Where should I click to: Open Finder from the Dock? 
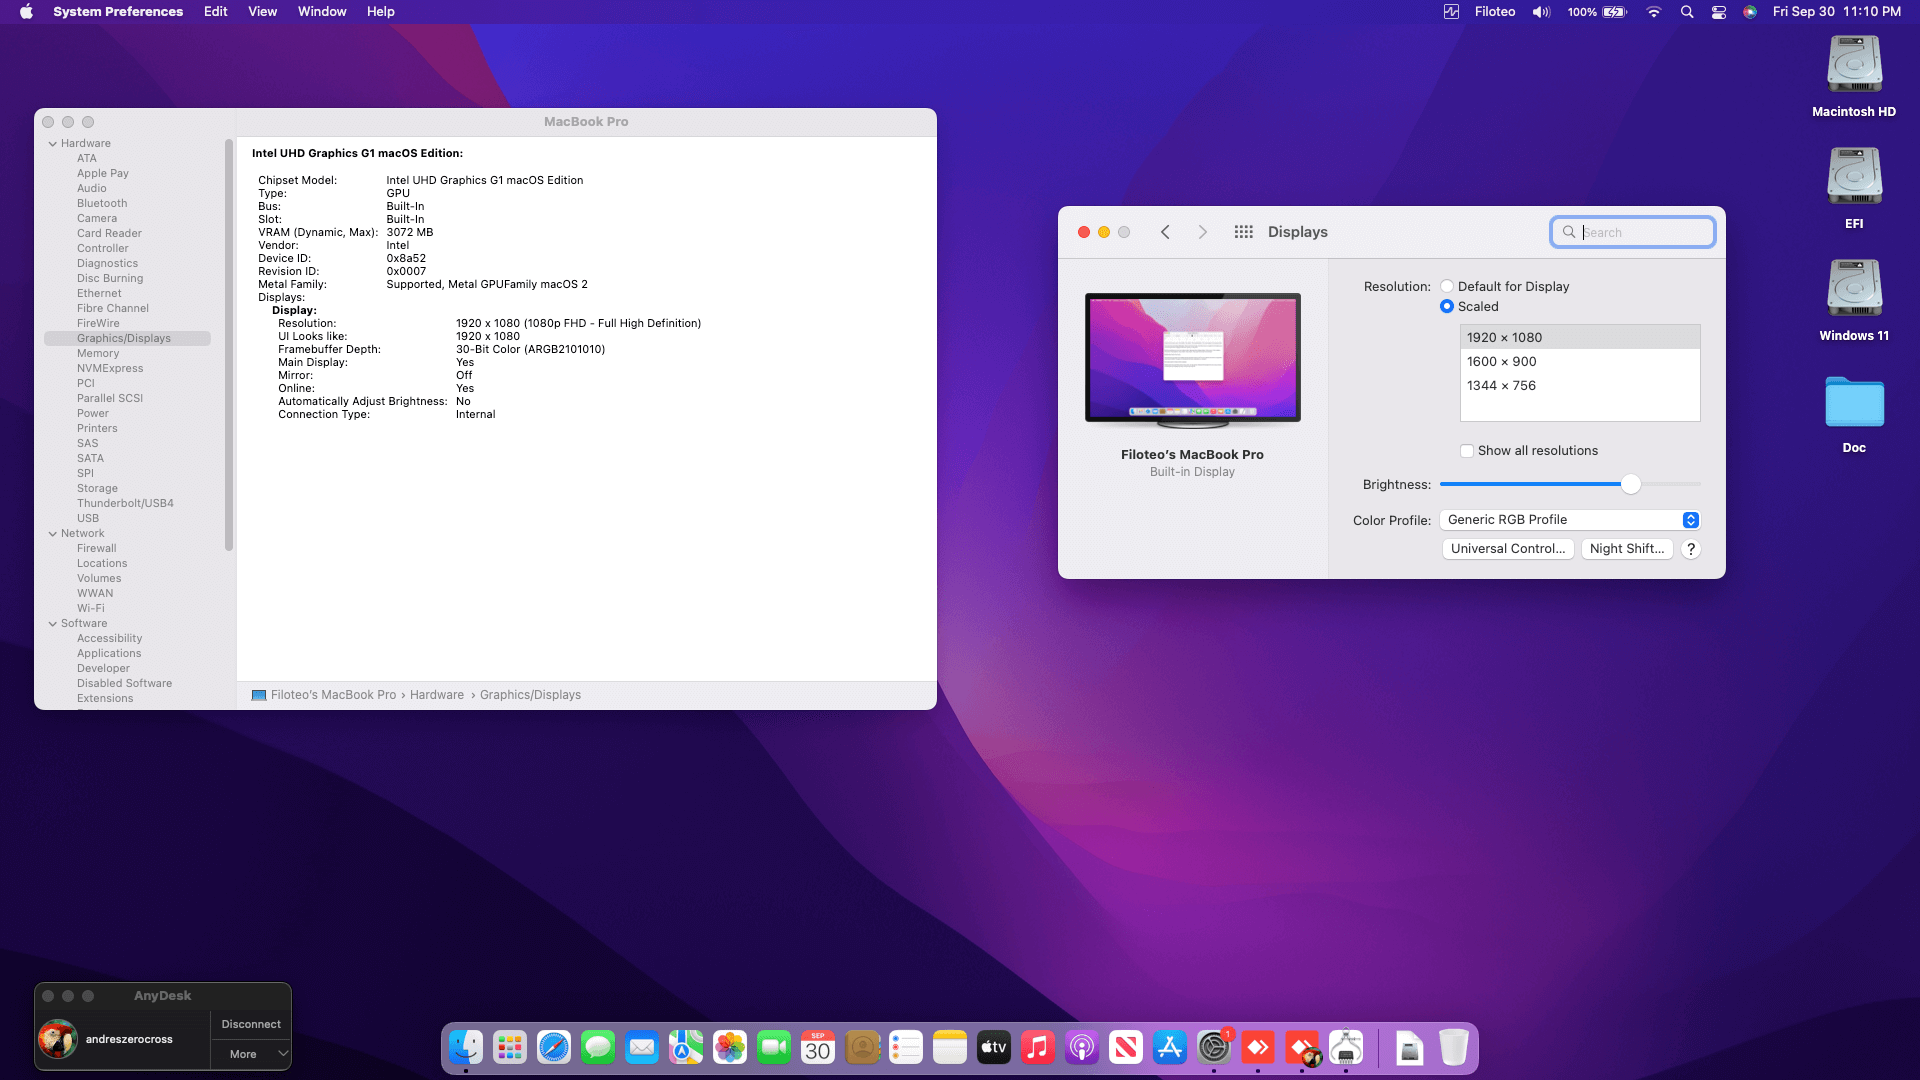coord(466,1047)
